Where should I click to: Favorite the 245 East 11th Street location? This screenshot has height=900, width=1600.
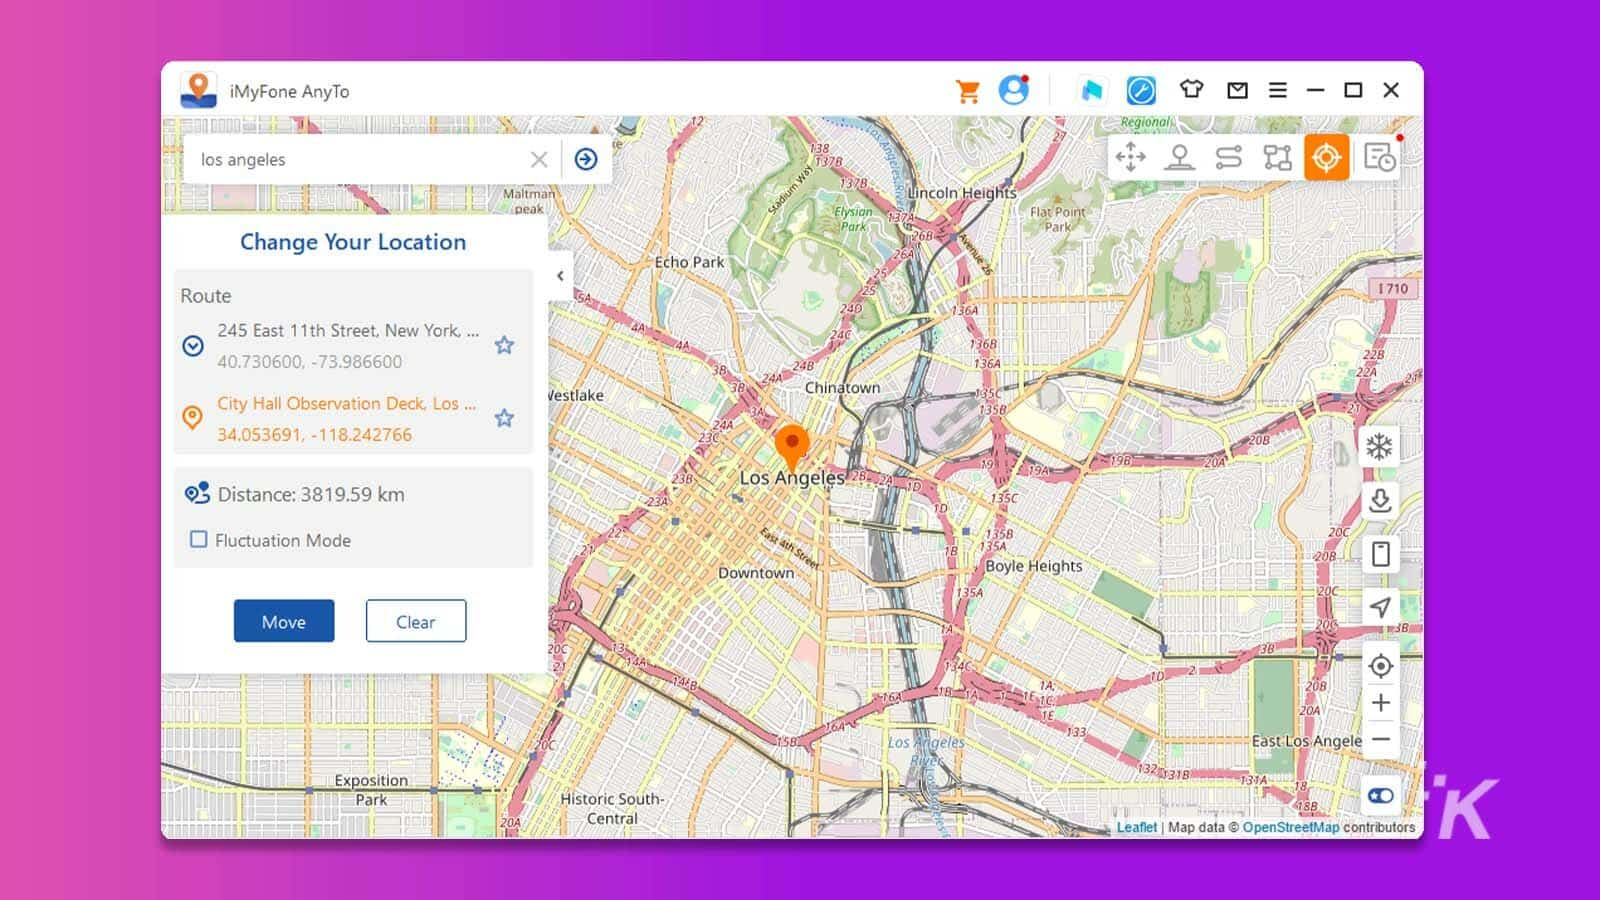[504, 345]
